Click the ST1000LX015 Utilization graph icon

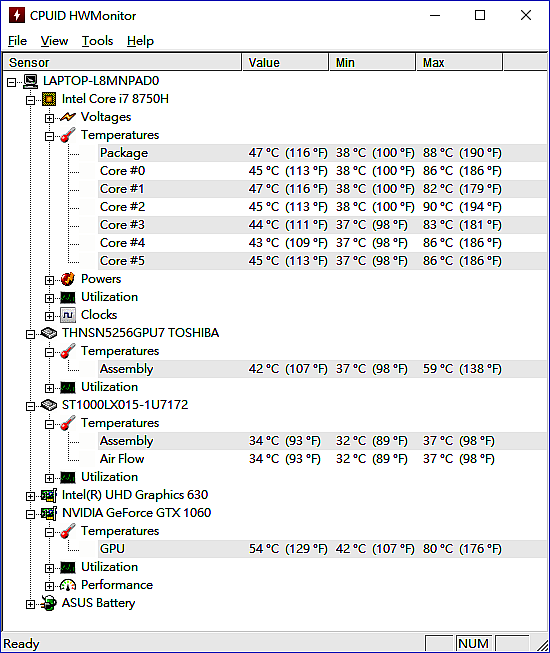68,477
